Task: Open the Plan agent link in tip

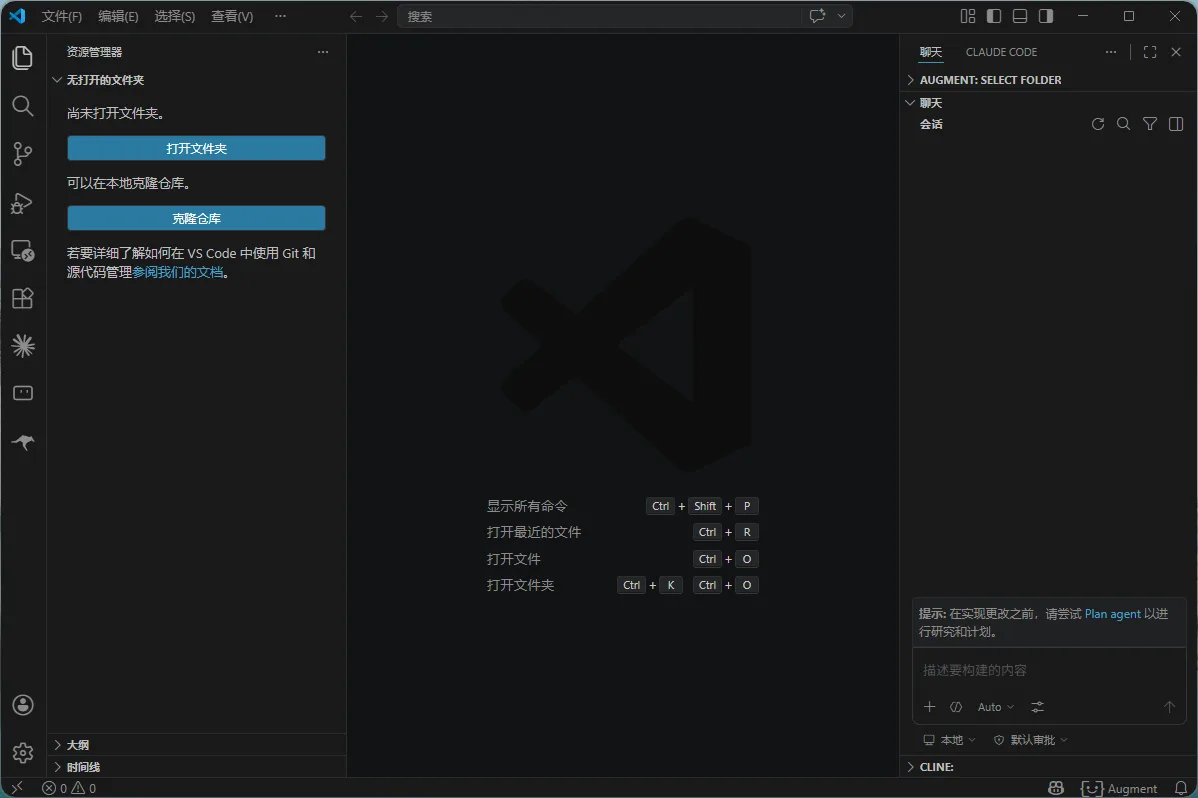Action: tap(1112, 614)
